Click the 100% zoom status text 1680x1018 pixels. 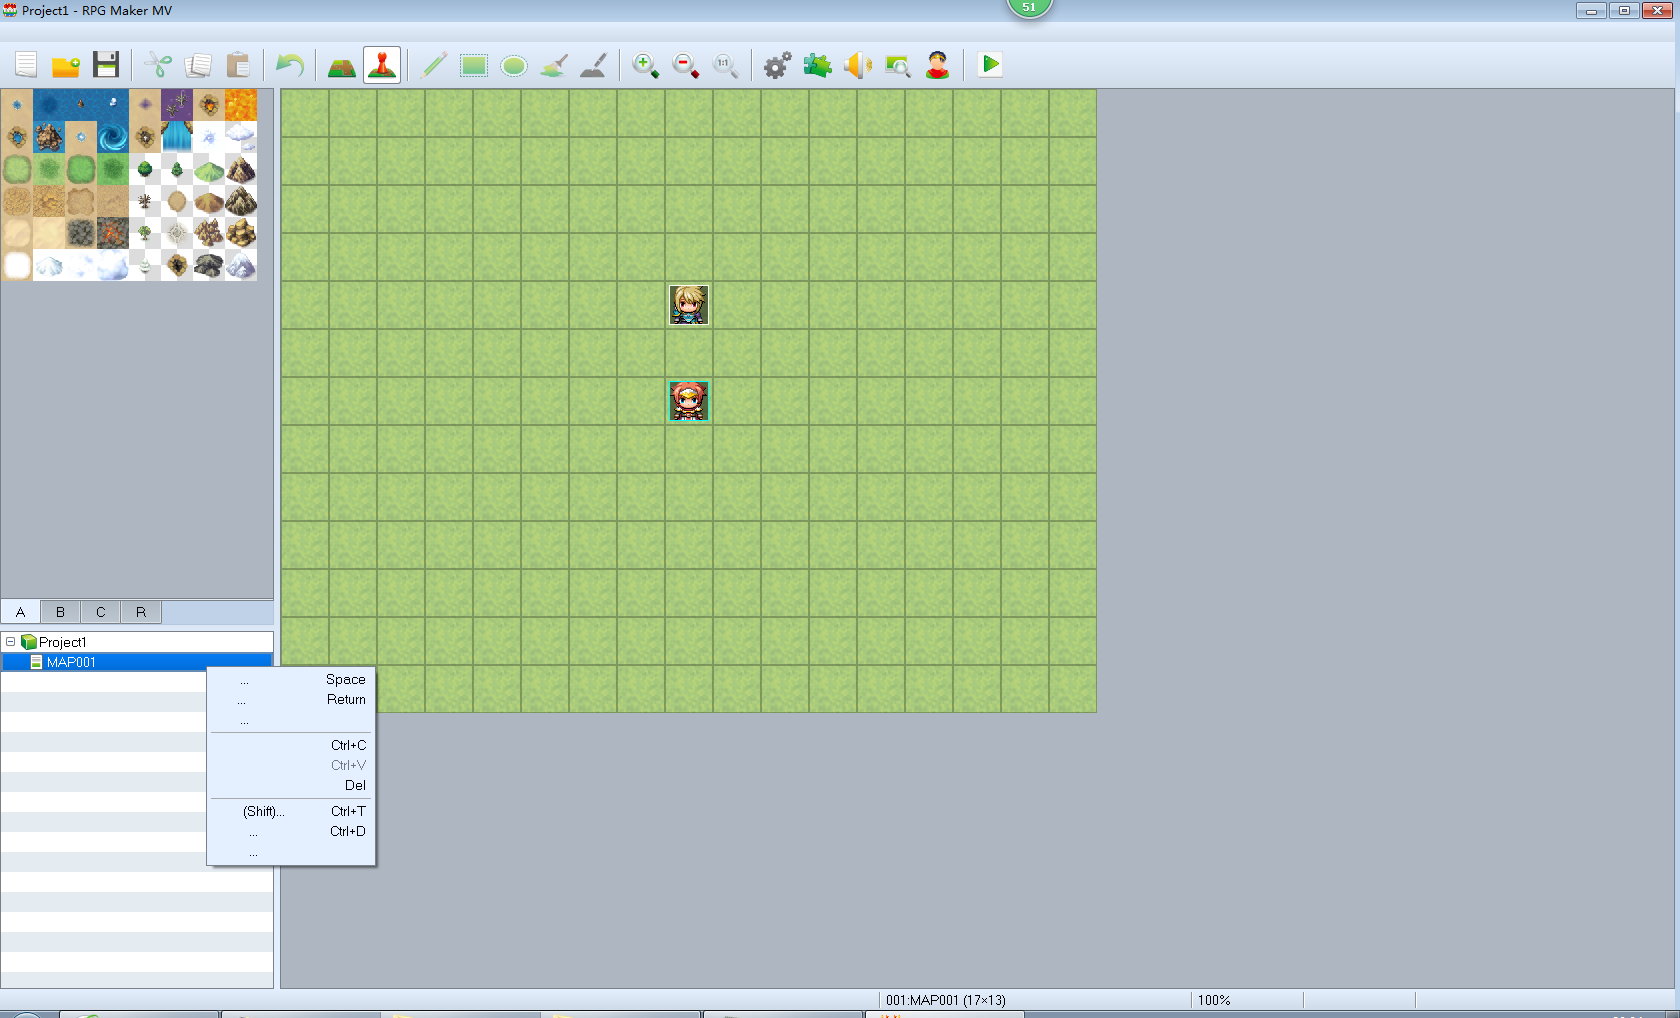click(x=1214, y=1000)
